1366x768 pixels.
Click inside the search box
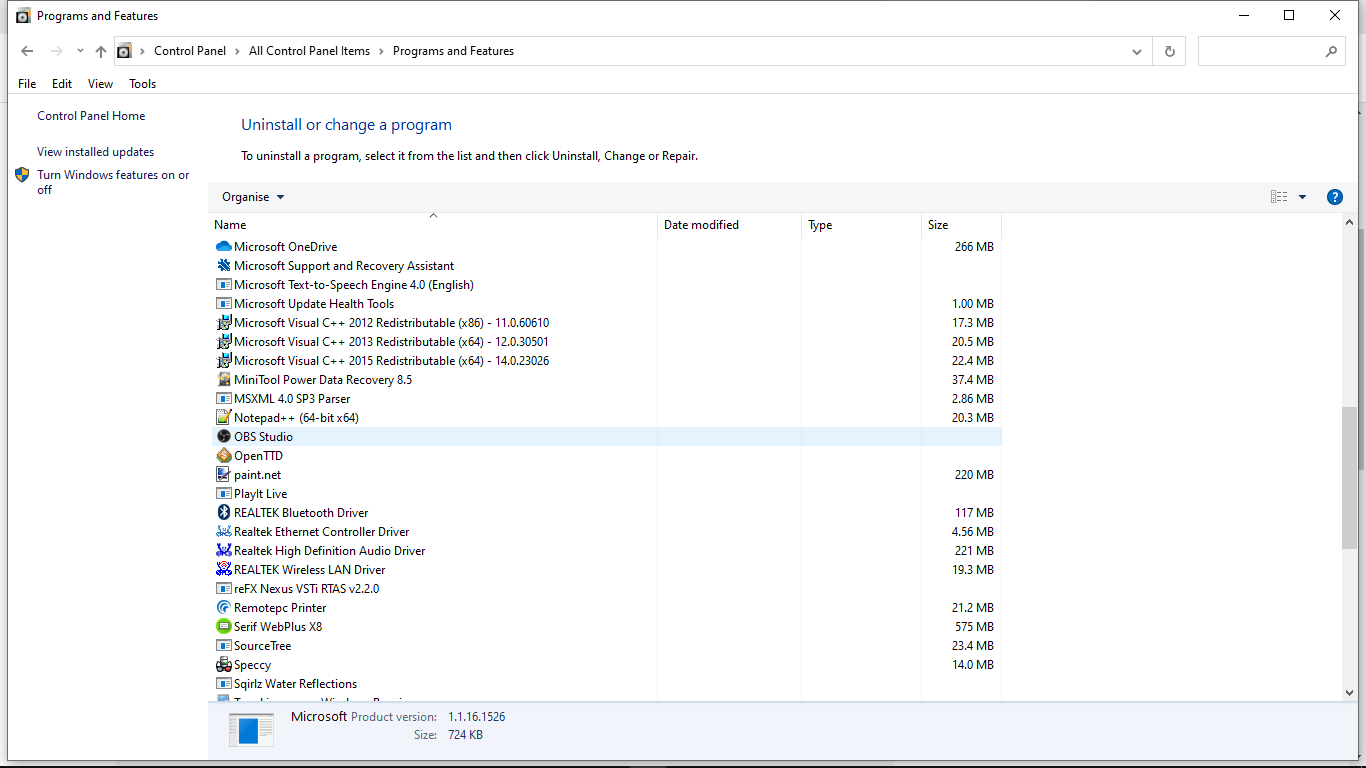(1260, 51)
